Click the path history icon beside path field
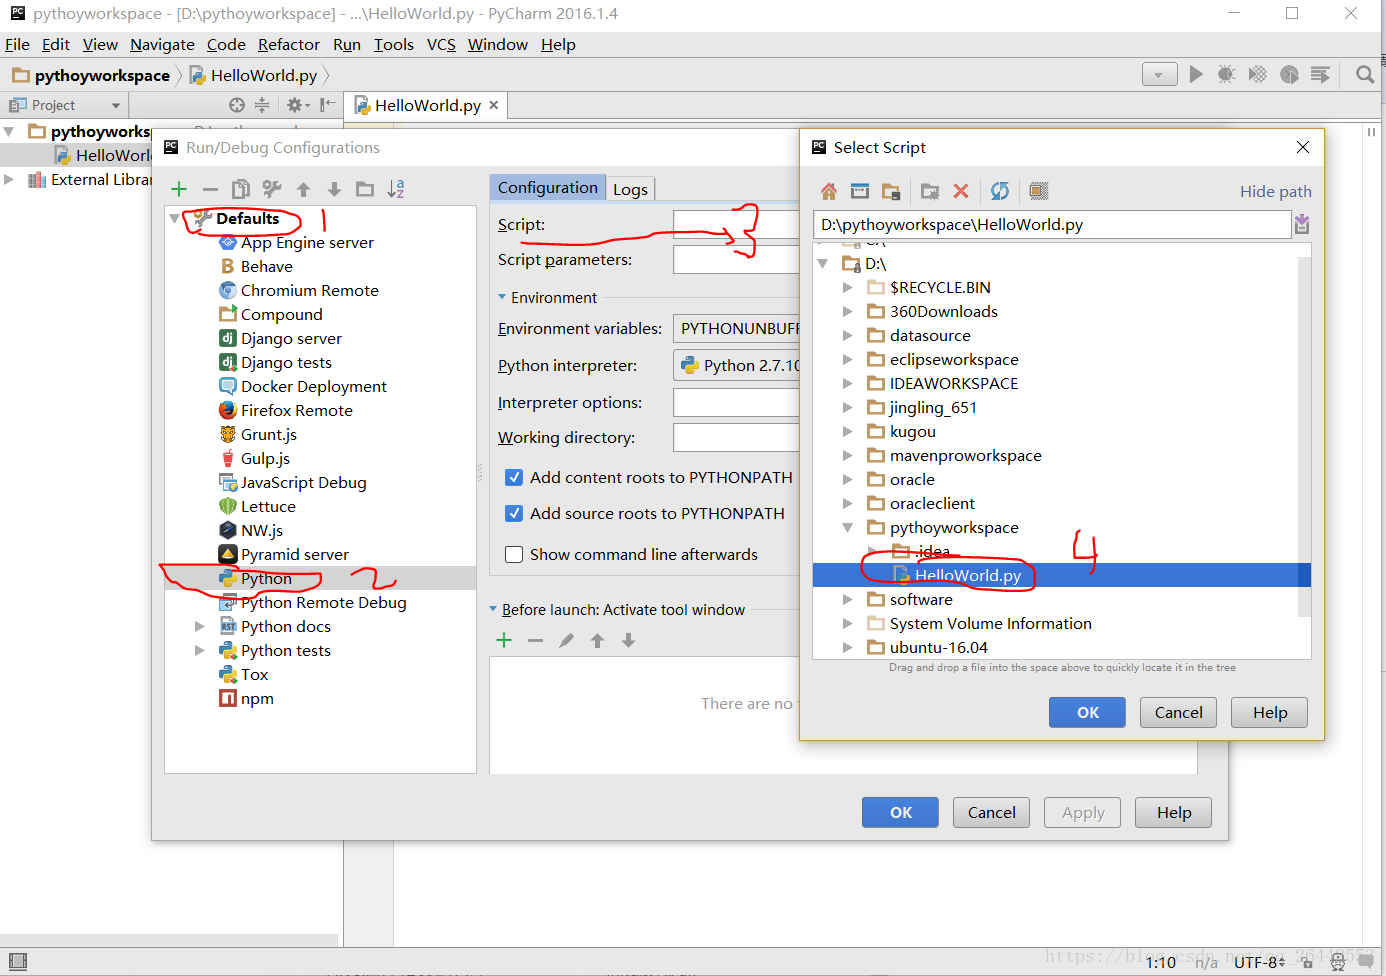Screen dimensions: 1386x976 click(1302, 224)
